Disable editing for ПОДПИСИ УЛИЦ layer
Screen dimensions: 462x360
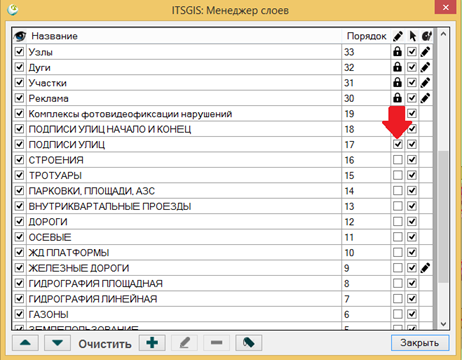pos(397,144)
